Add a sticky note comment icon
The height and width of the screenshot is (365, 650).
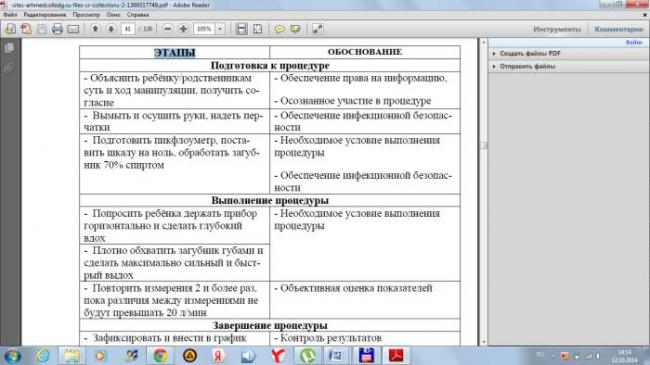[280, 29]
